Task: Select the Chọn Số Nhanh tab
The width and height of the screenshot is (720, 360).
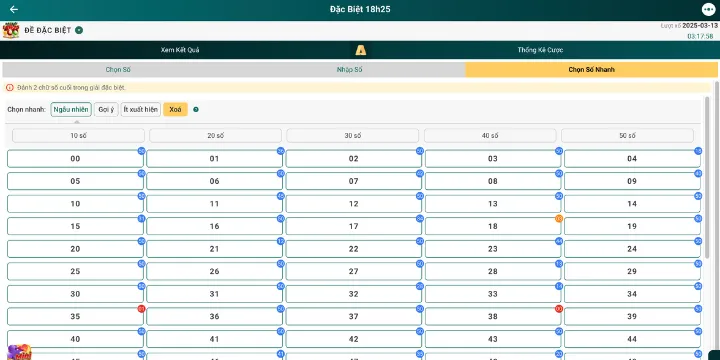Action: (591, 70)
